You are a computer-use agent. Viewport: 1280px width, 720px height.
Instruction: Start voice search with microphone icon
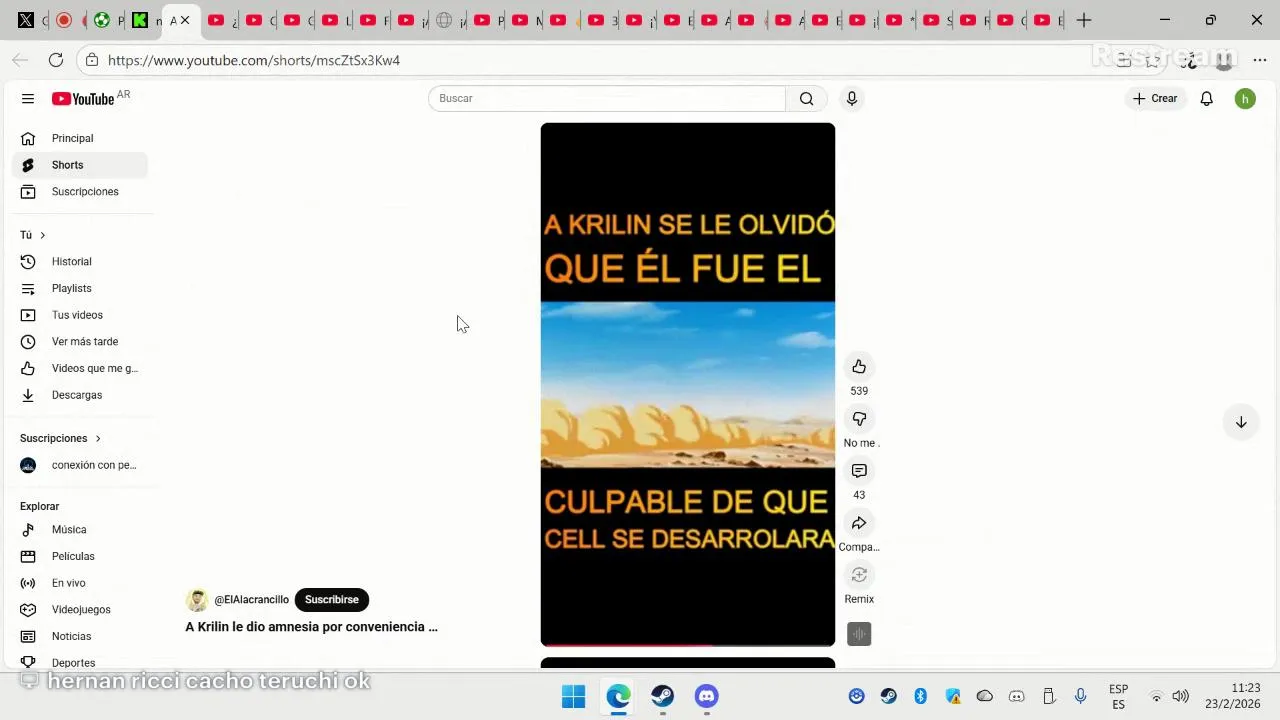click(x=852, y=98)
